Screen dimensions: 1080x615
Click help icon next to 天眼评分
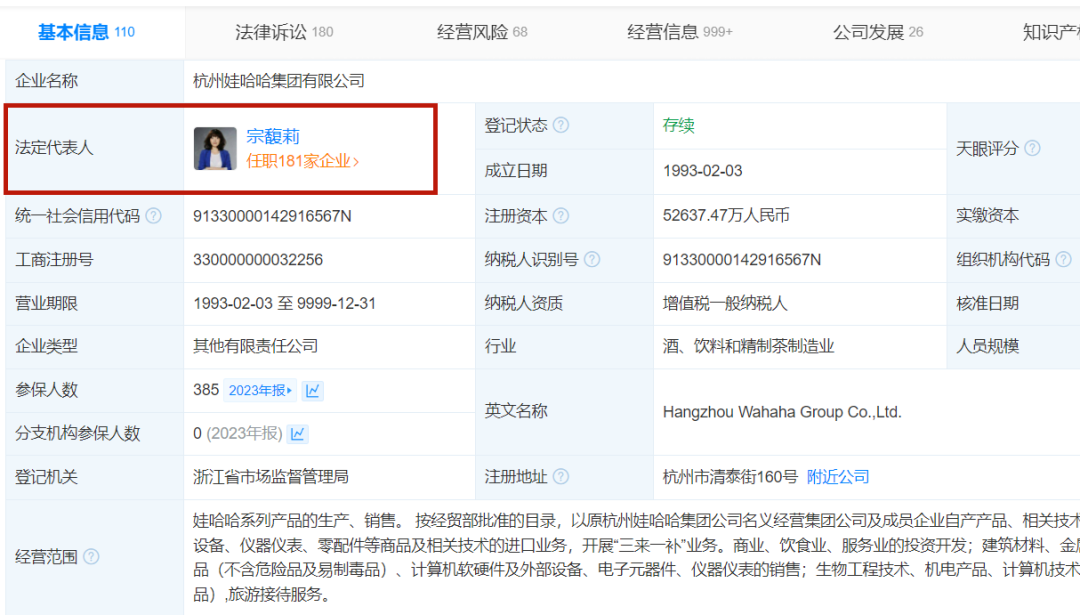click(x=1032, y=148)
